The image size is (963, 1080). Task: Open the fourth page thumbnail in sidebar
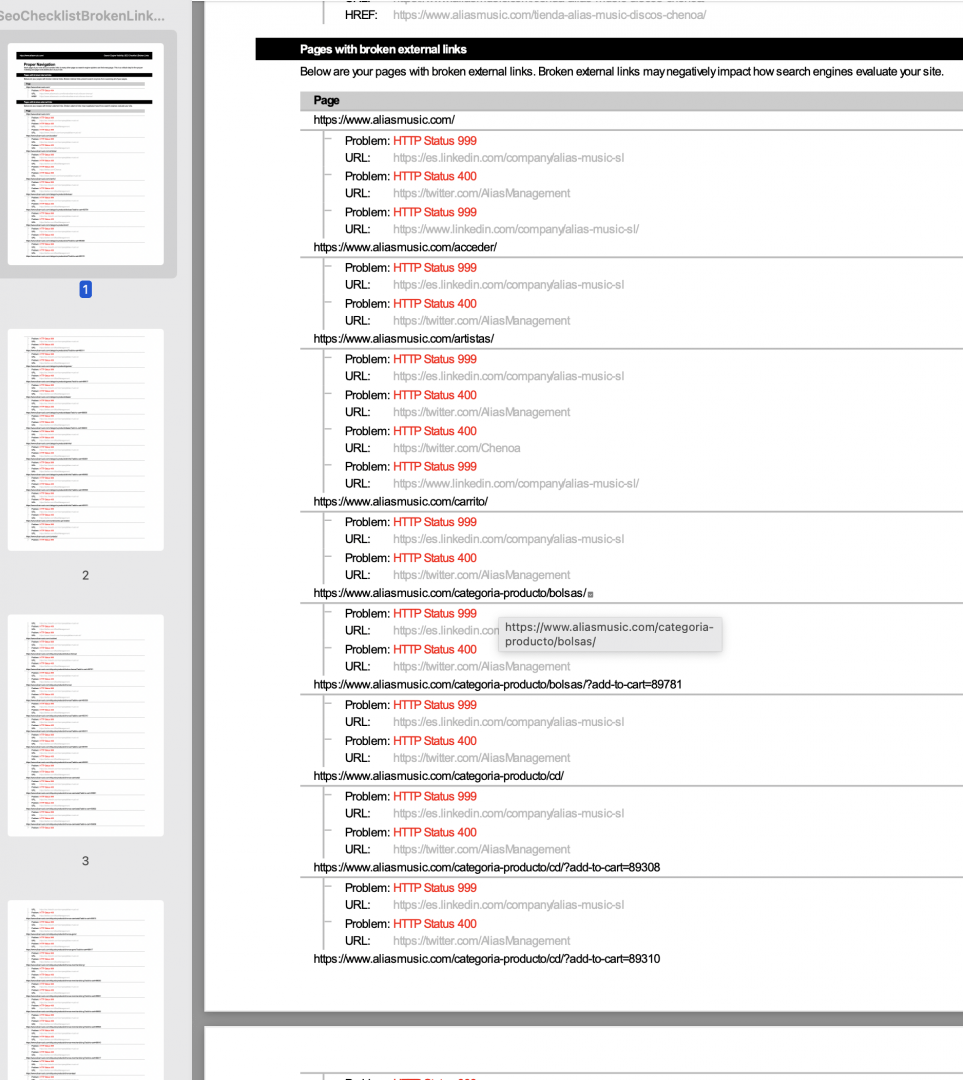click(85, 990)
